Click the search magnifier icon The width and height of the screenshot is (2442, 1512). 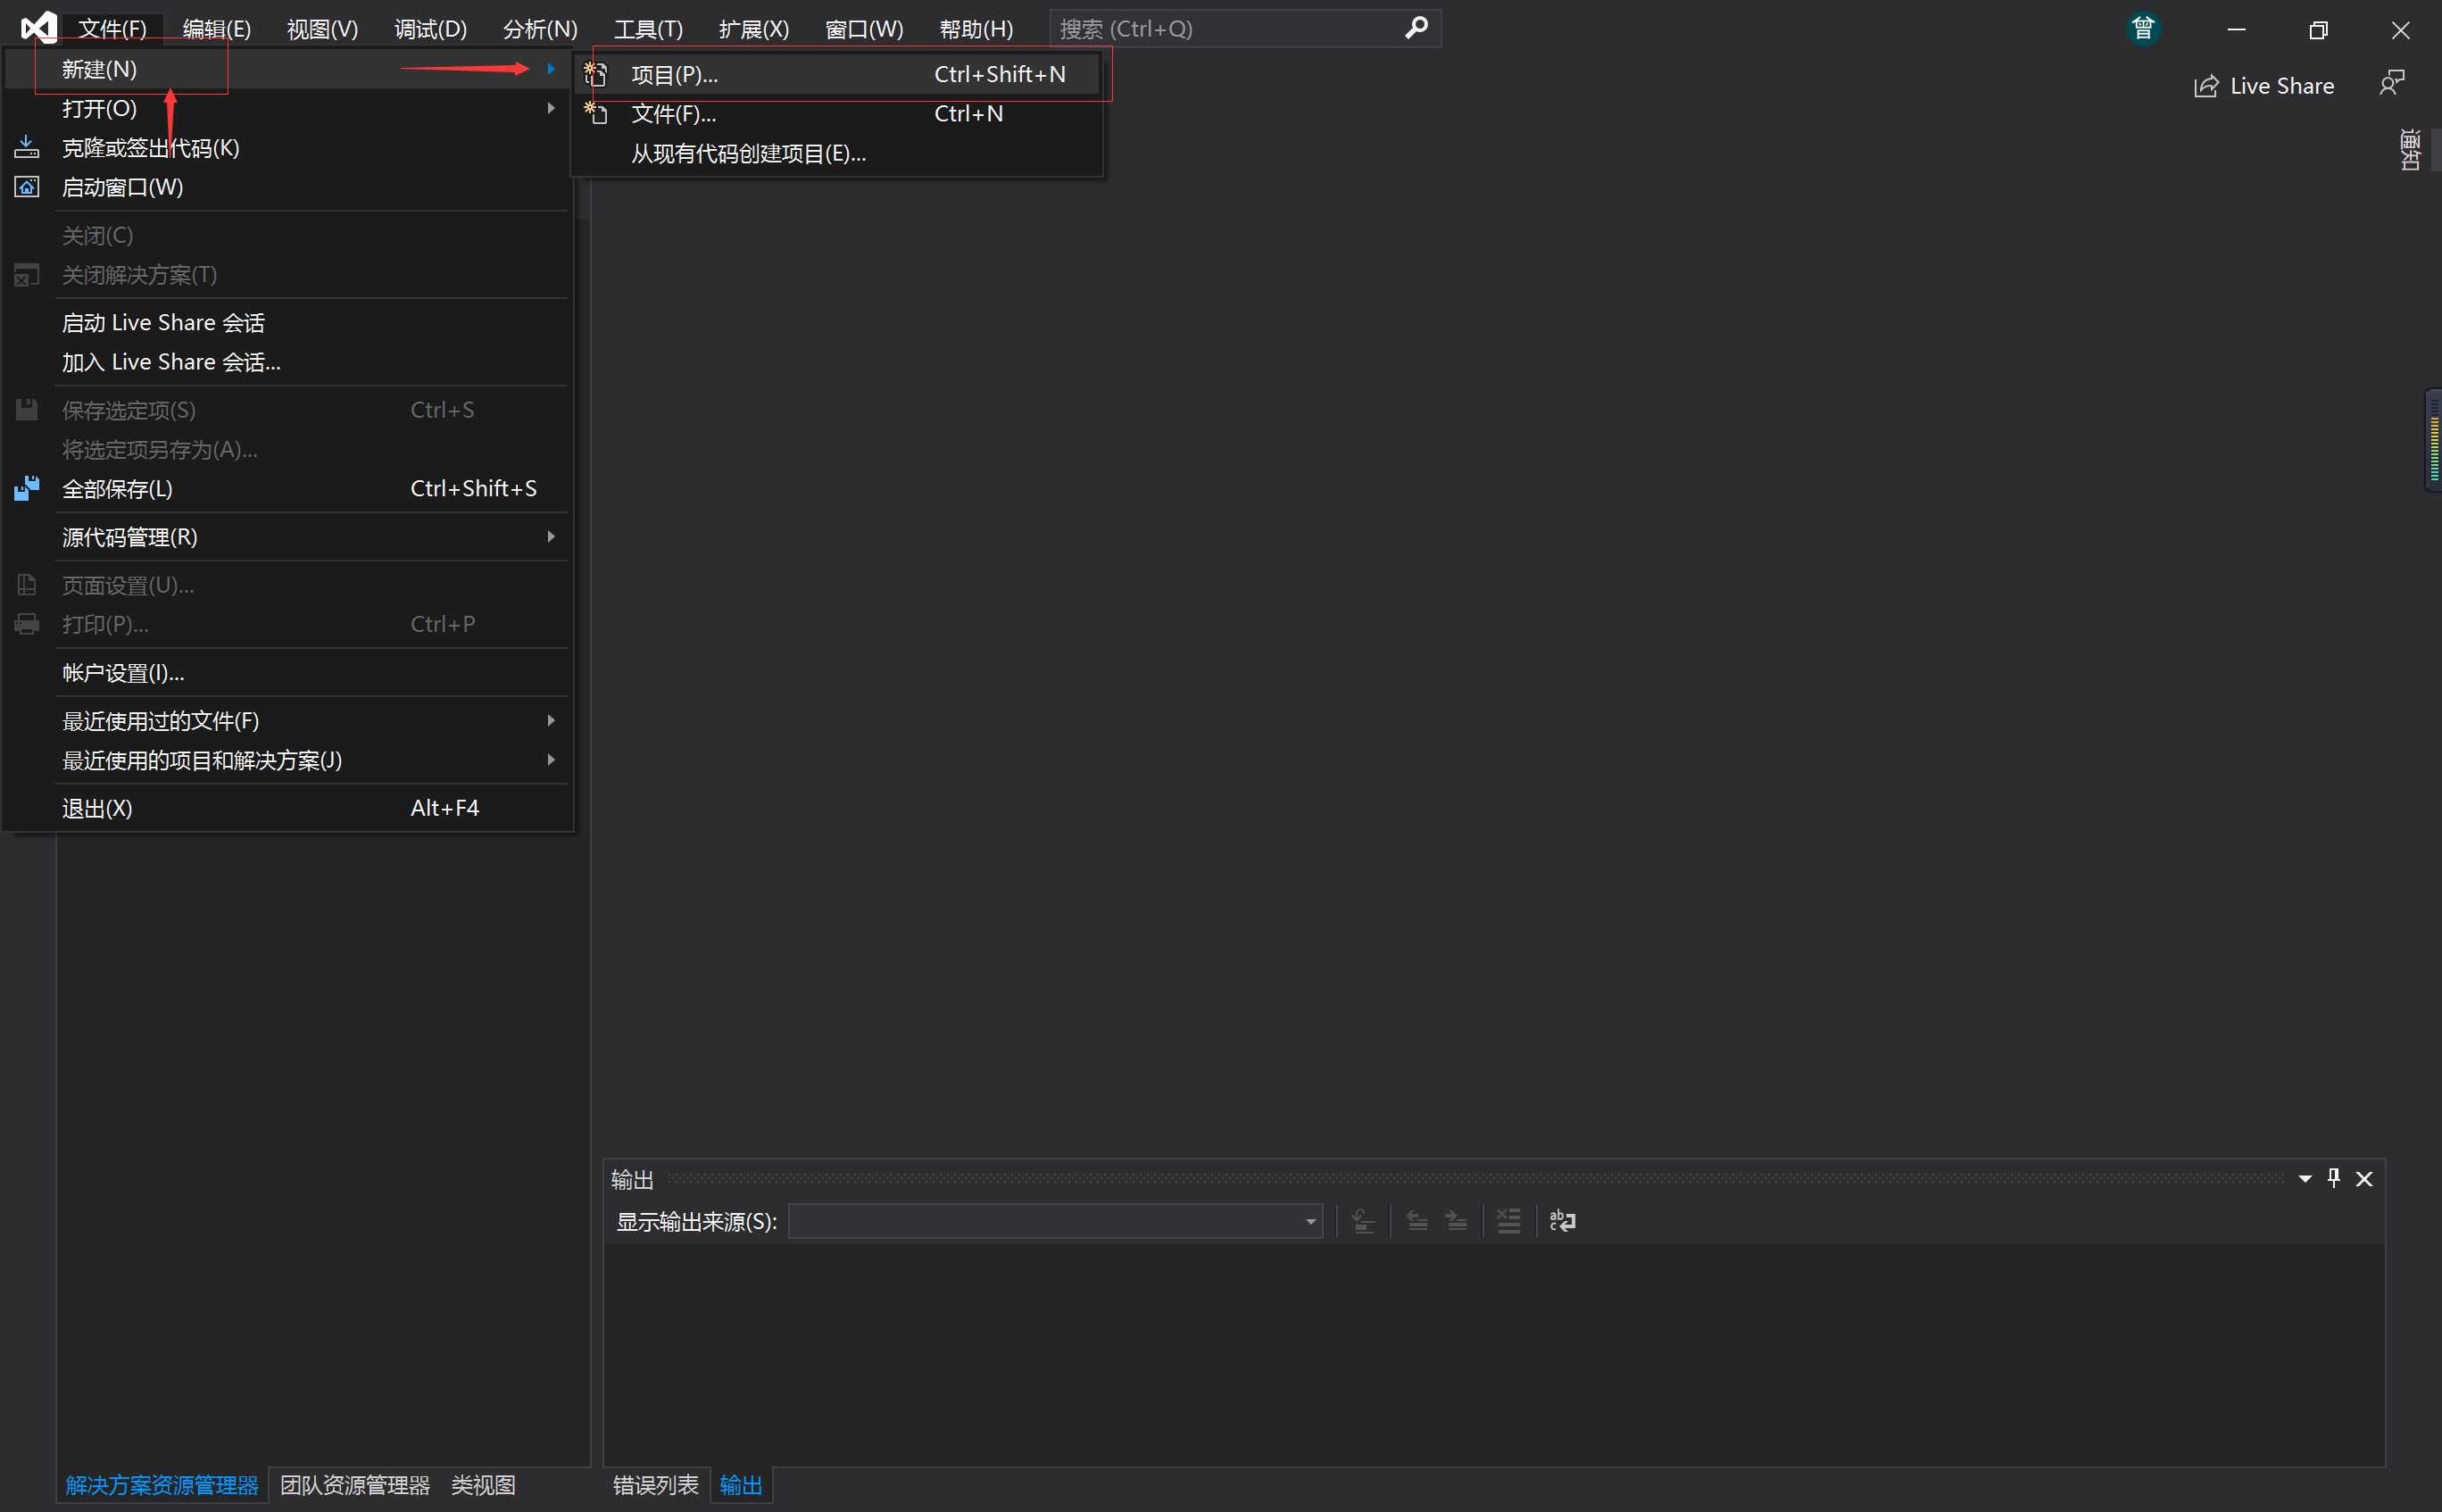(x=1416, y=28)
